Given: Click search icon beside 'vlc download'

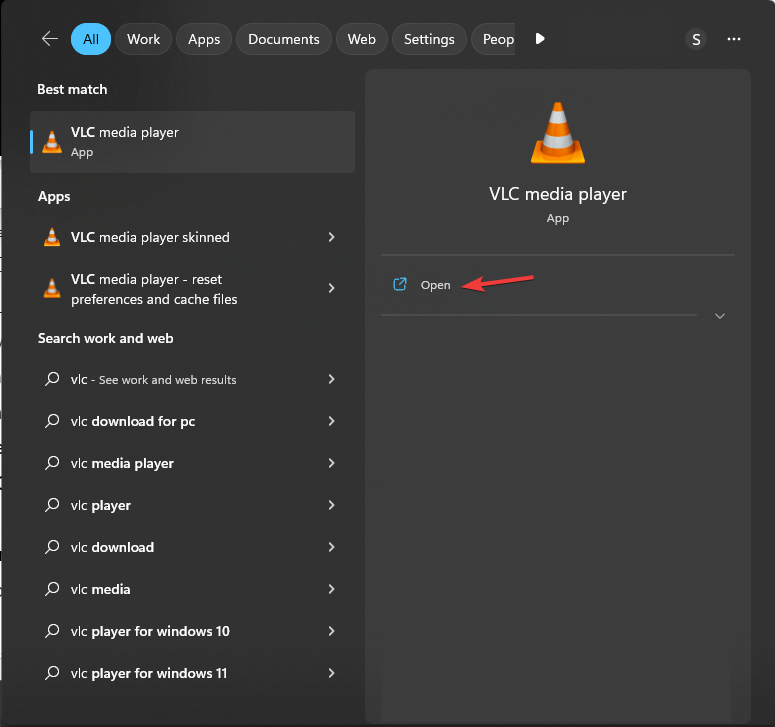Looking at the screenshot, I should point(52,547).
